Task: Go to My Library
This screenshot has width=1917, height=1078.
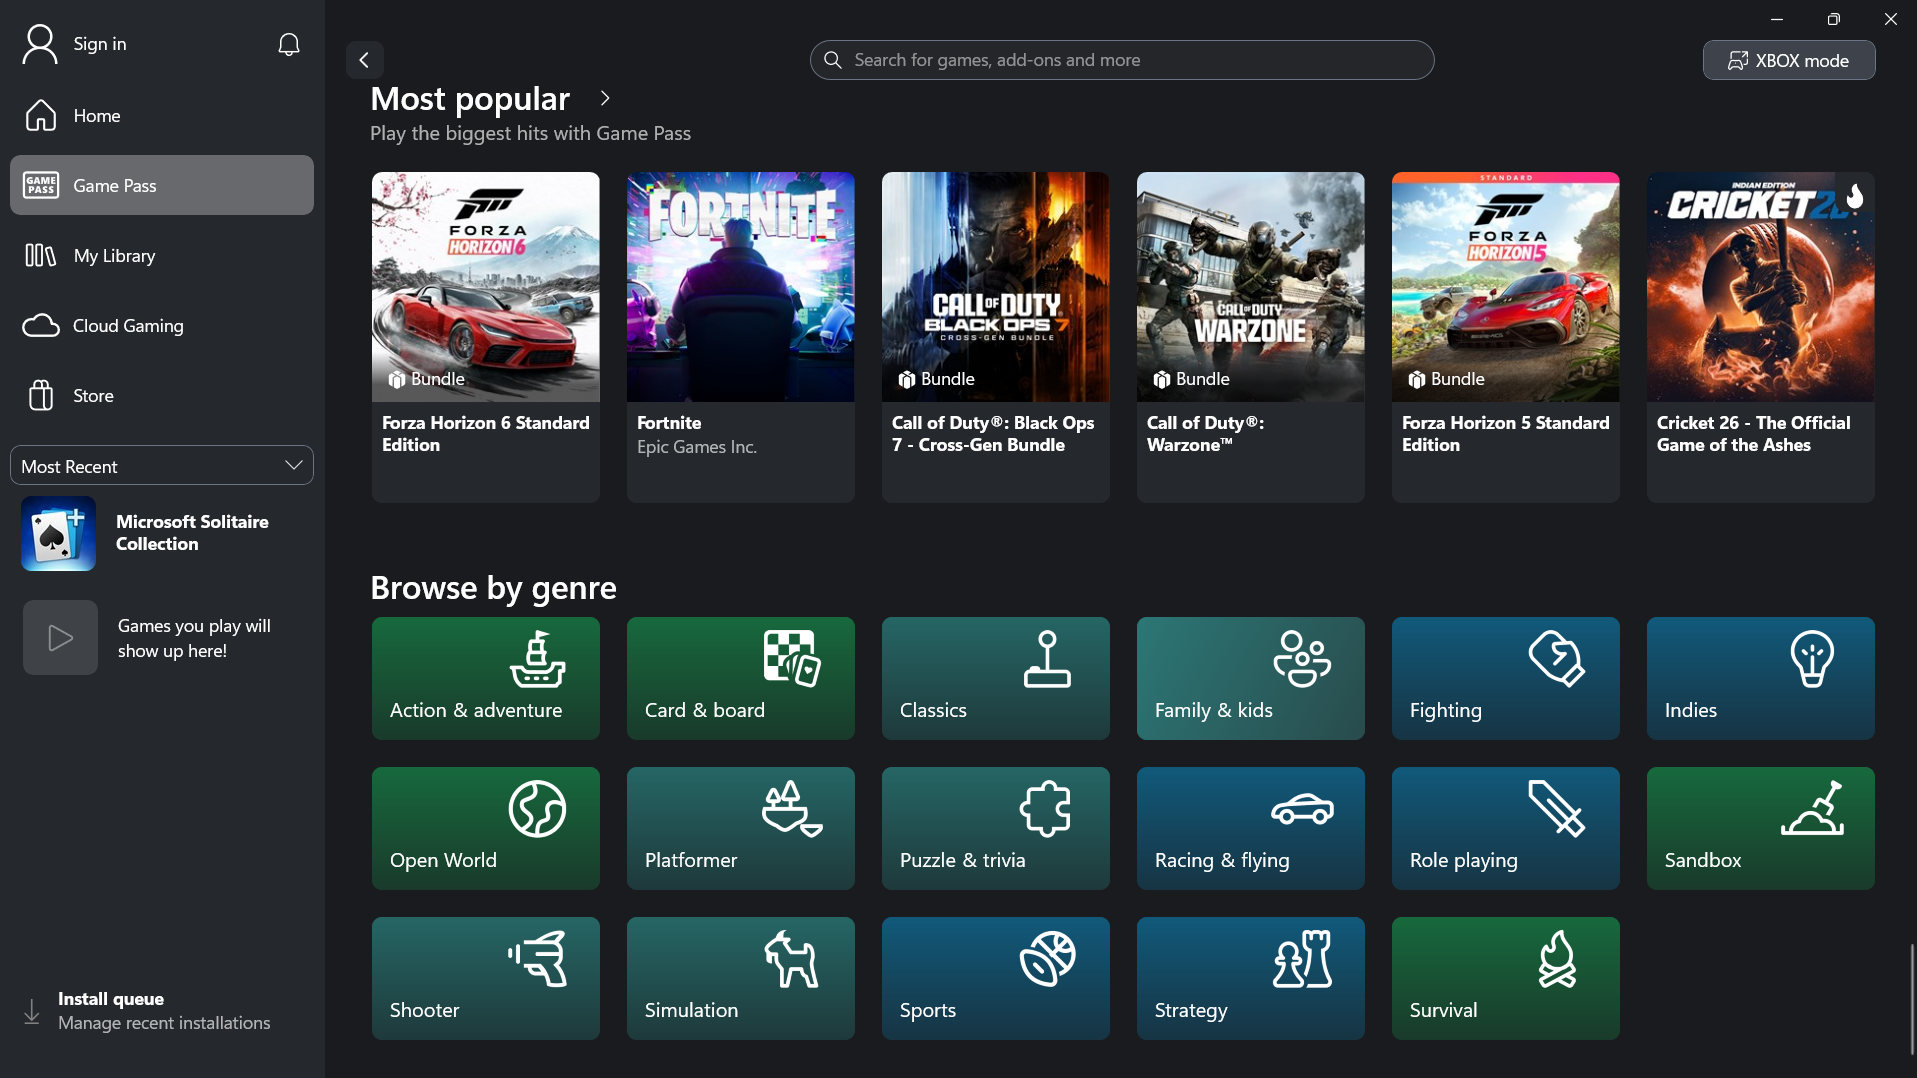Action: [162, 255]
